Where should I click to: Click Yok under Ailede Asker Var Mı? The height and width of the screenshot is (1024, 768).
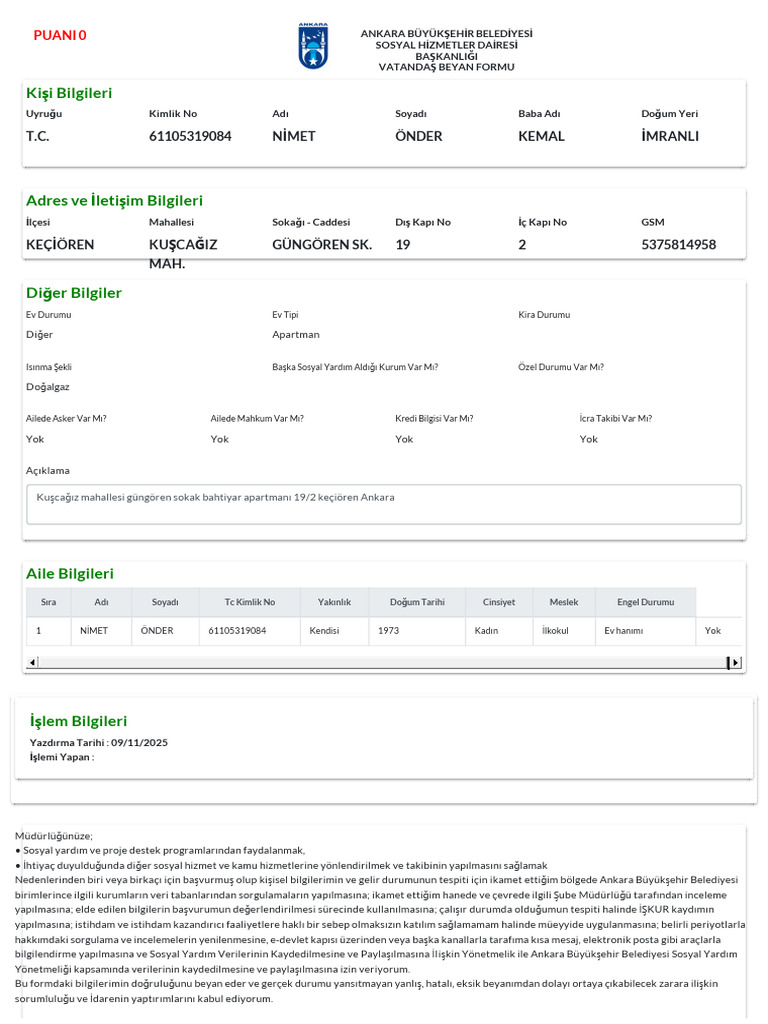(35, 439)
